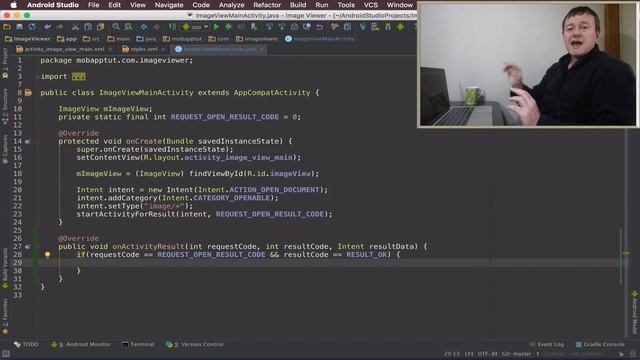The height and width of the screenshot is (360, 640).
Task: Expand the folded import statements
Action: click(x=79, y=76)
